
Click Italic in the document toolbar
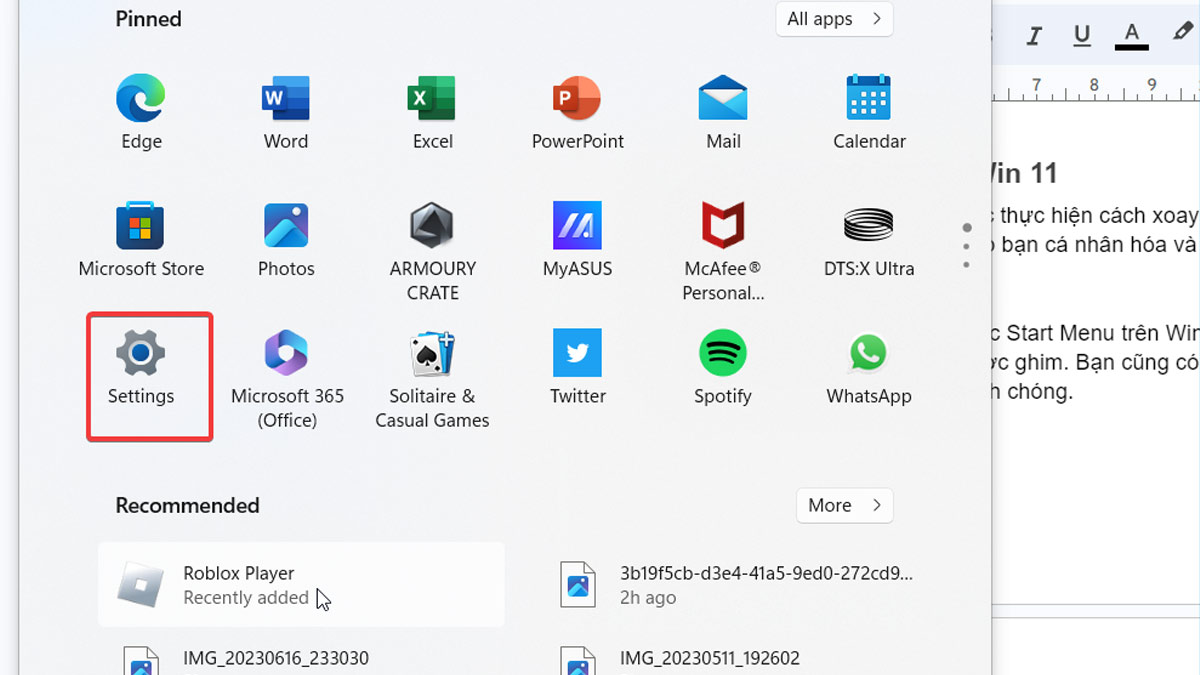pyautogui.click(x=1035, y=35)
